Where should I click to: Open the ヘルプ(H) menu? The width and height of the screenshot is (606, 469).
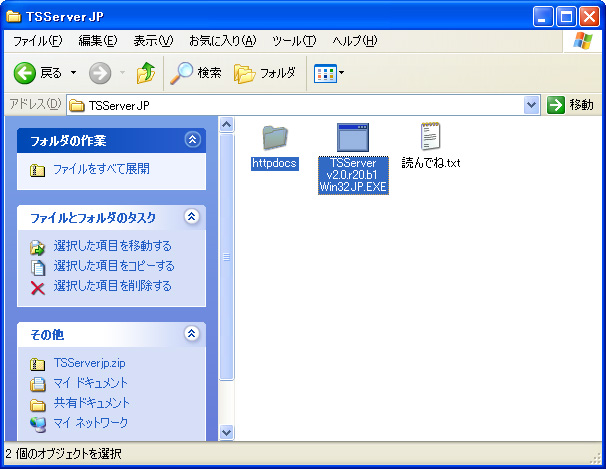point(355,41)
